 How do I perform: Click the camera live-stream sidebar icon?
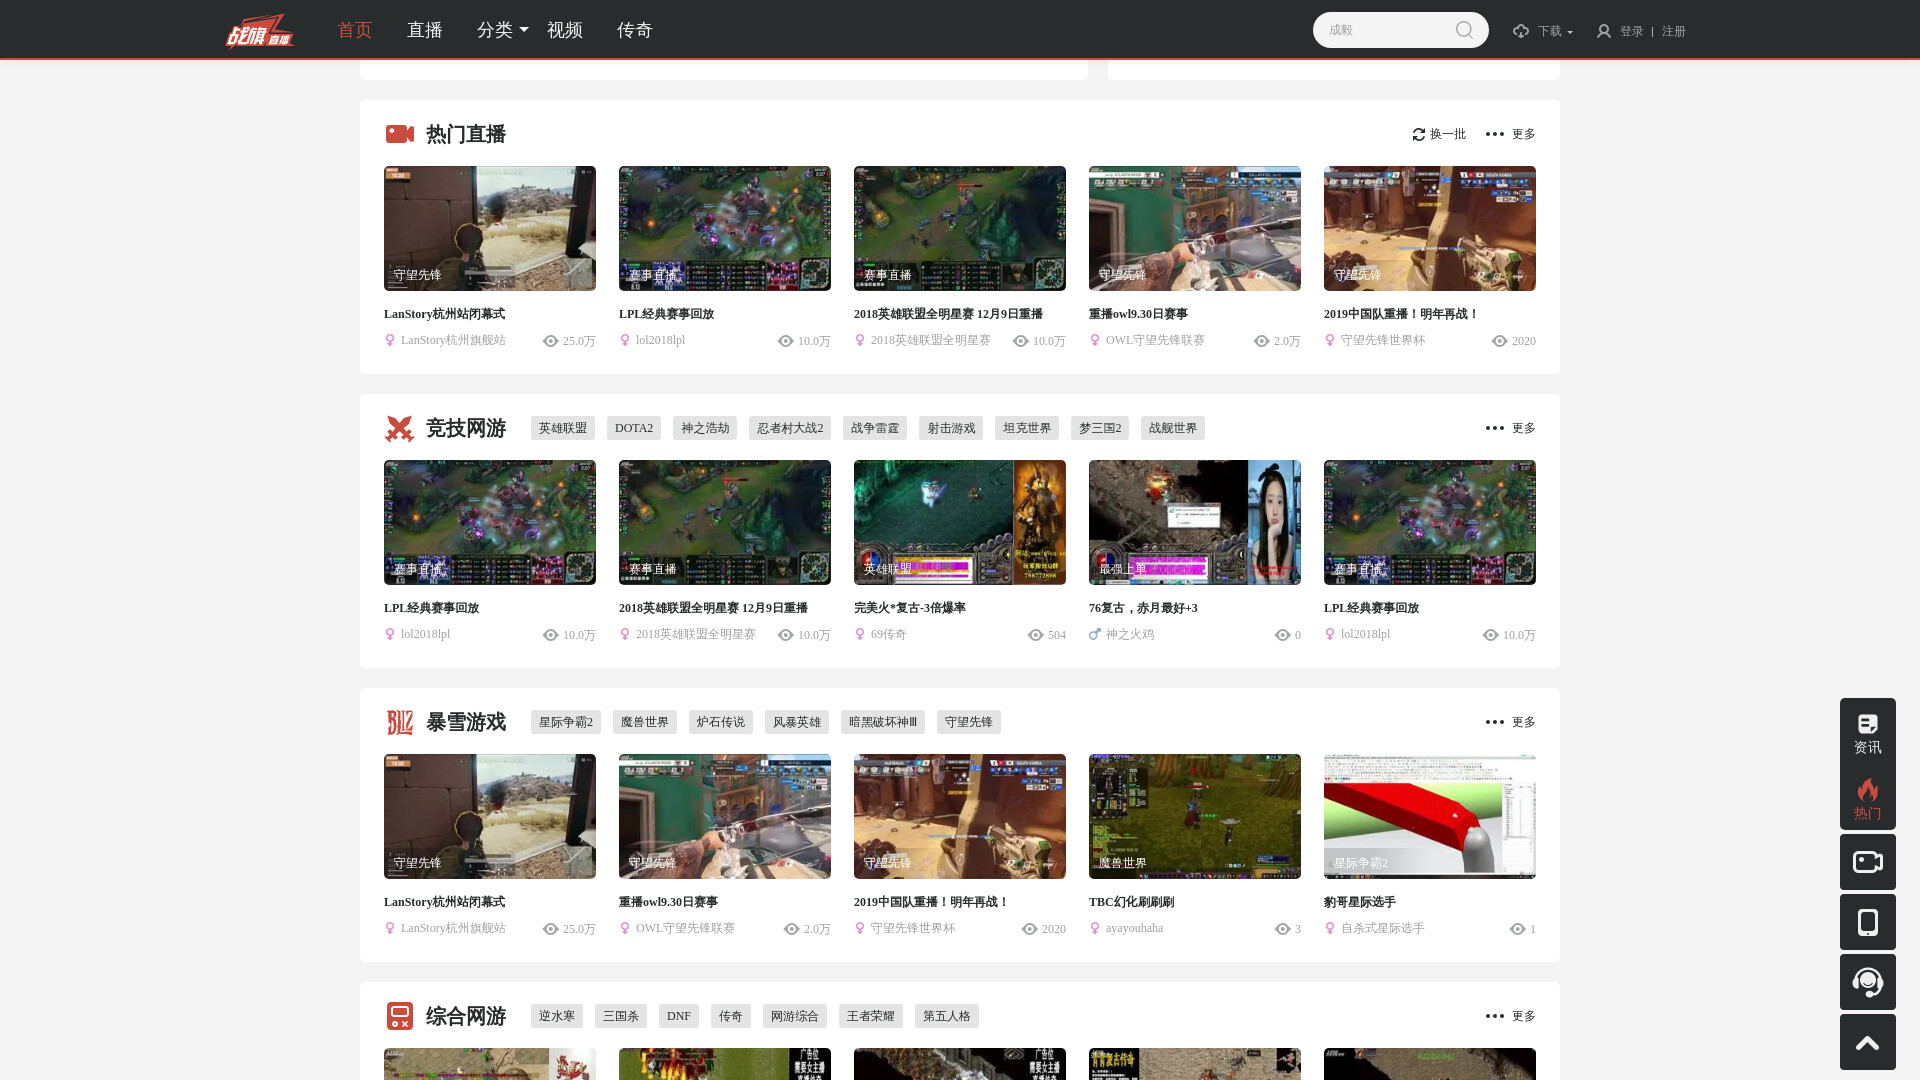[x=1868, y=862]
